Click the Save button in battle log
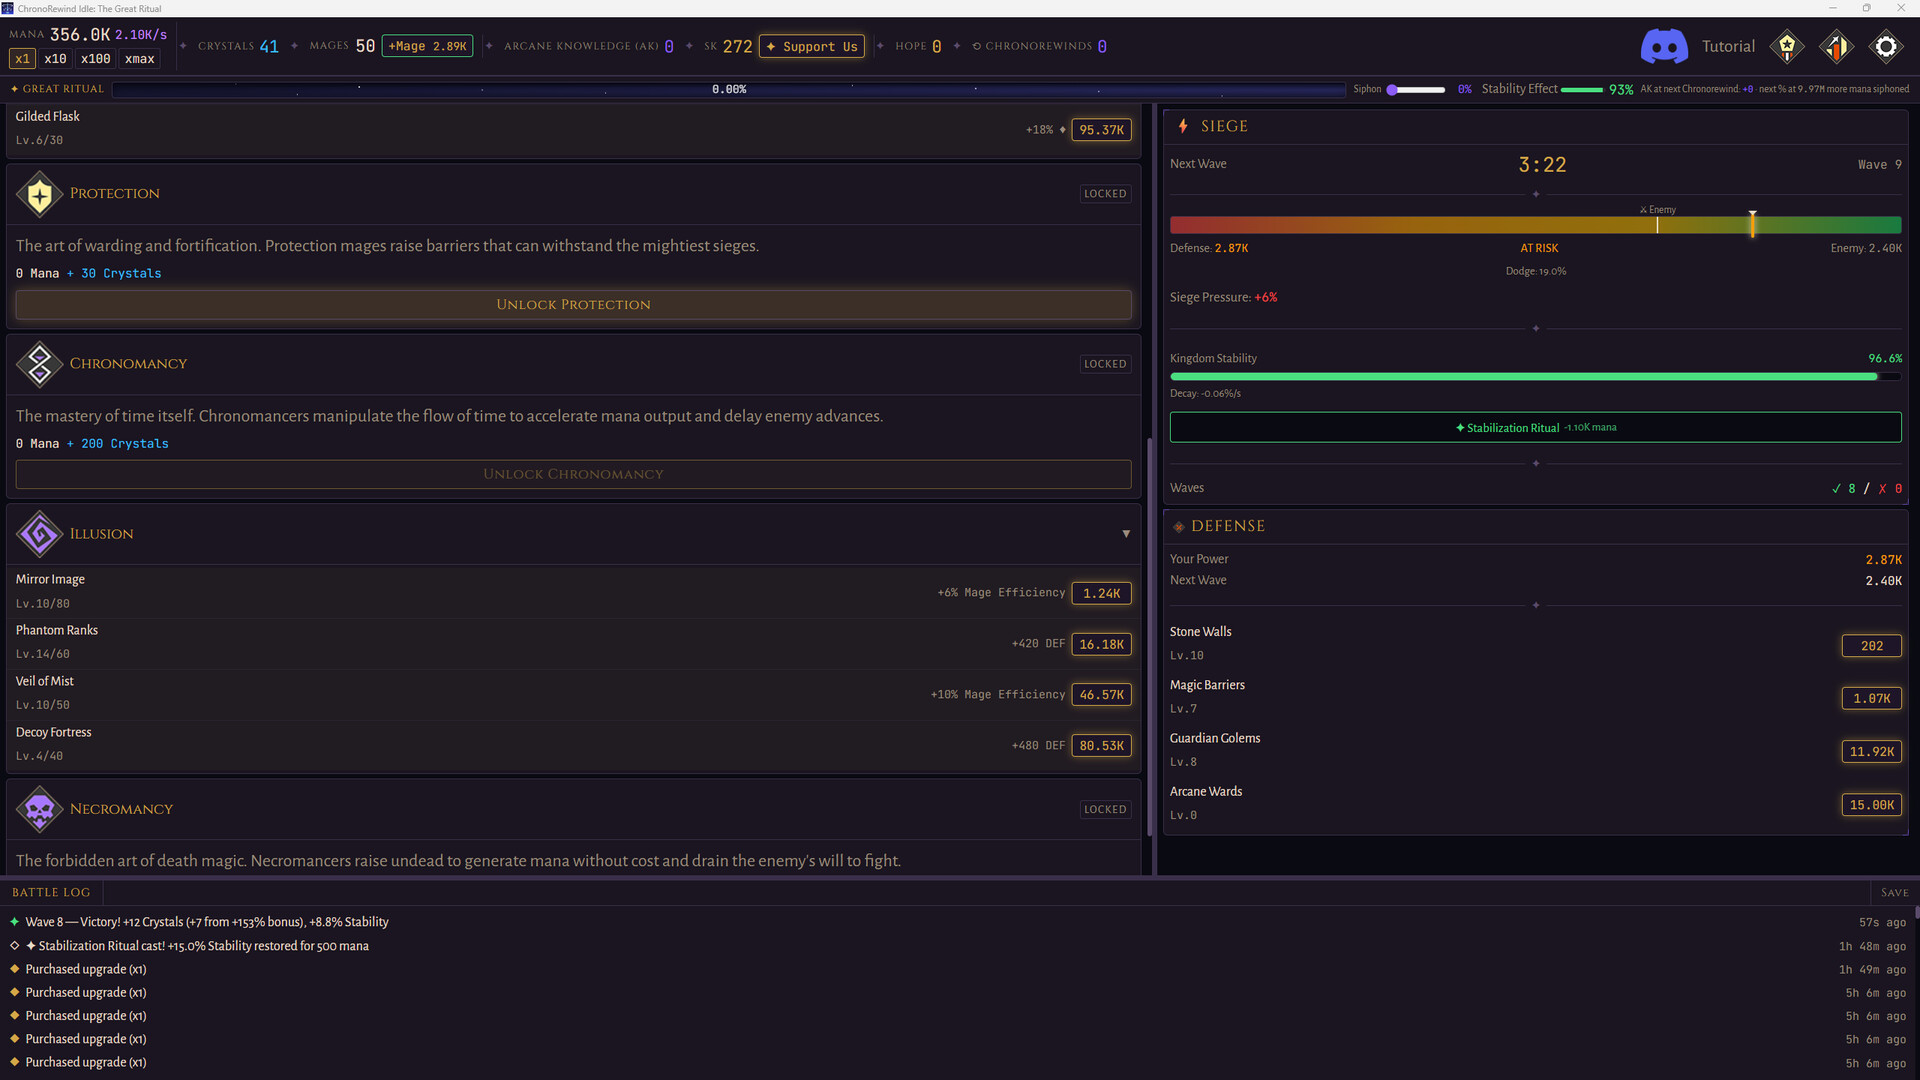 (x=1894, y=893)
